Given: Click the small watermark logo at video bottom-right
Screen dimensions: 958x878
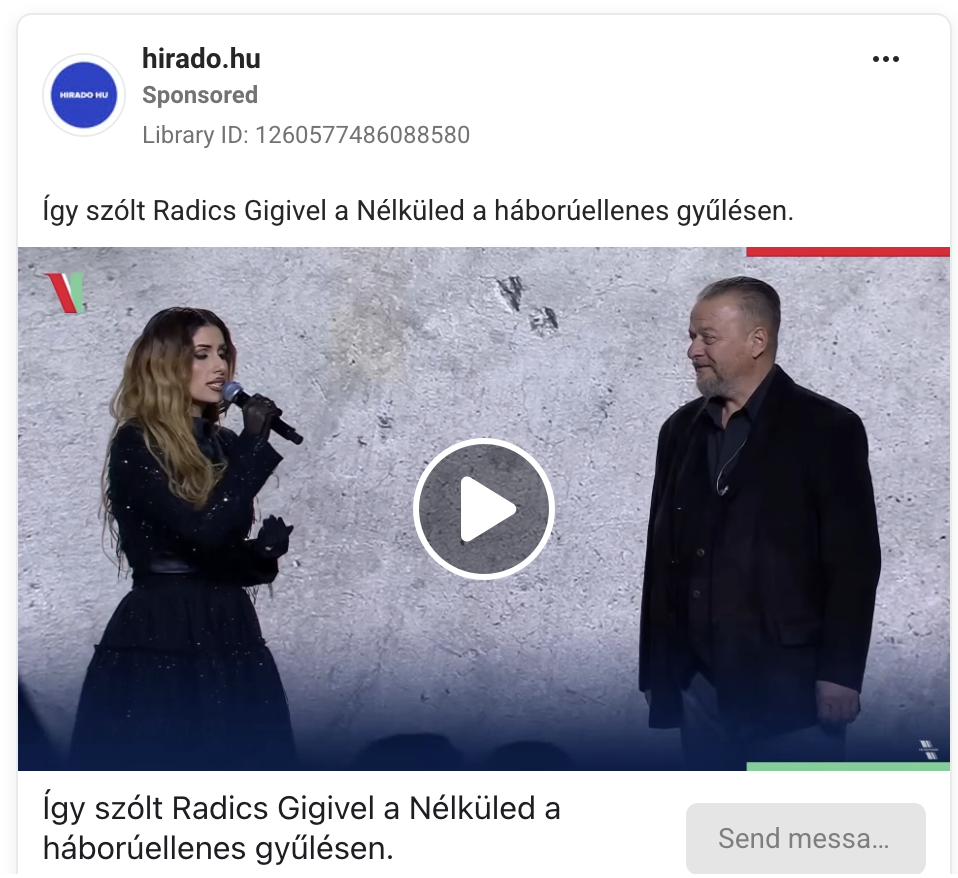Looking at the screenshot, I should click(x=928, y=749).
